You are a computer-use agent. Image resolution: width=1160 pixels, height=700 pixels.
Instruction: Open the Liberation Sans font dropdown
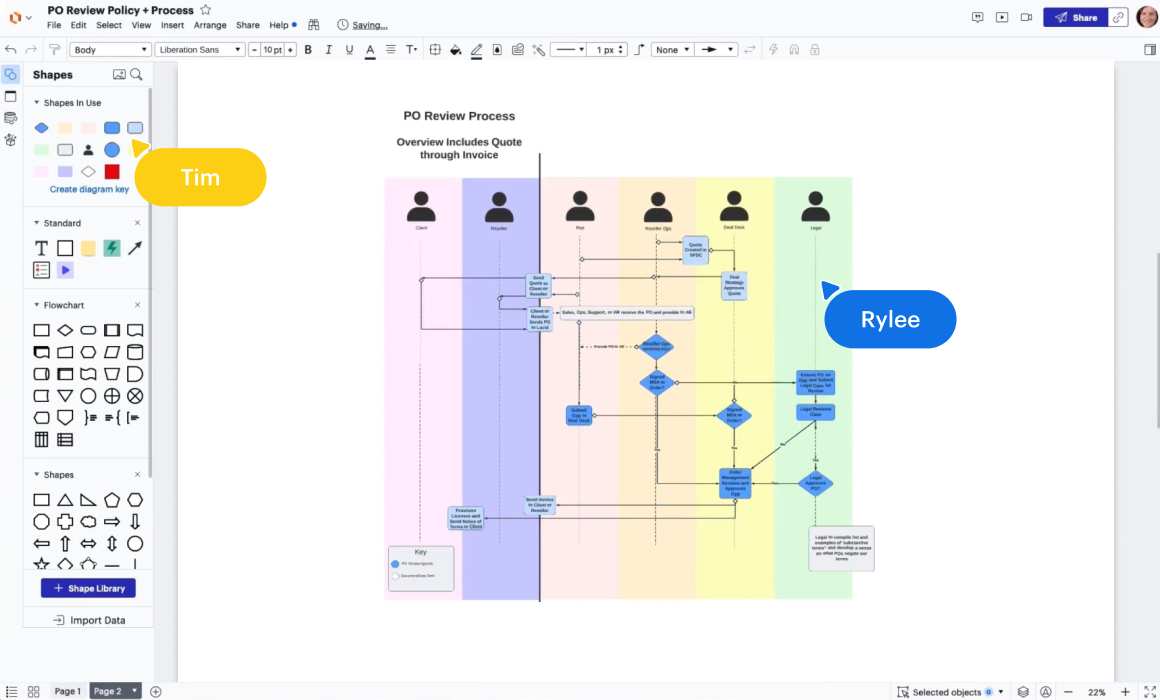point(200,50)
